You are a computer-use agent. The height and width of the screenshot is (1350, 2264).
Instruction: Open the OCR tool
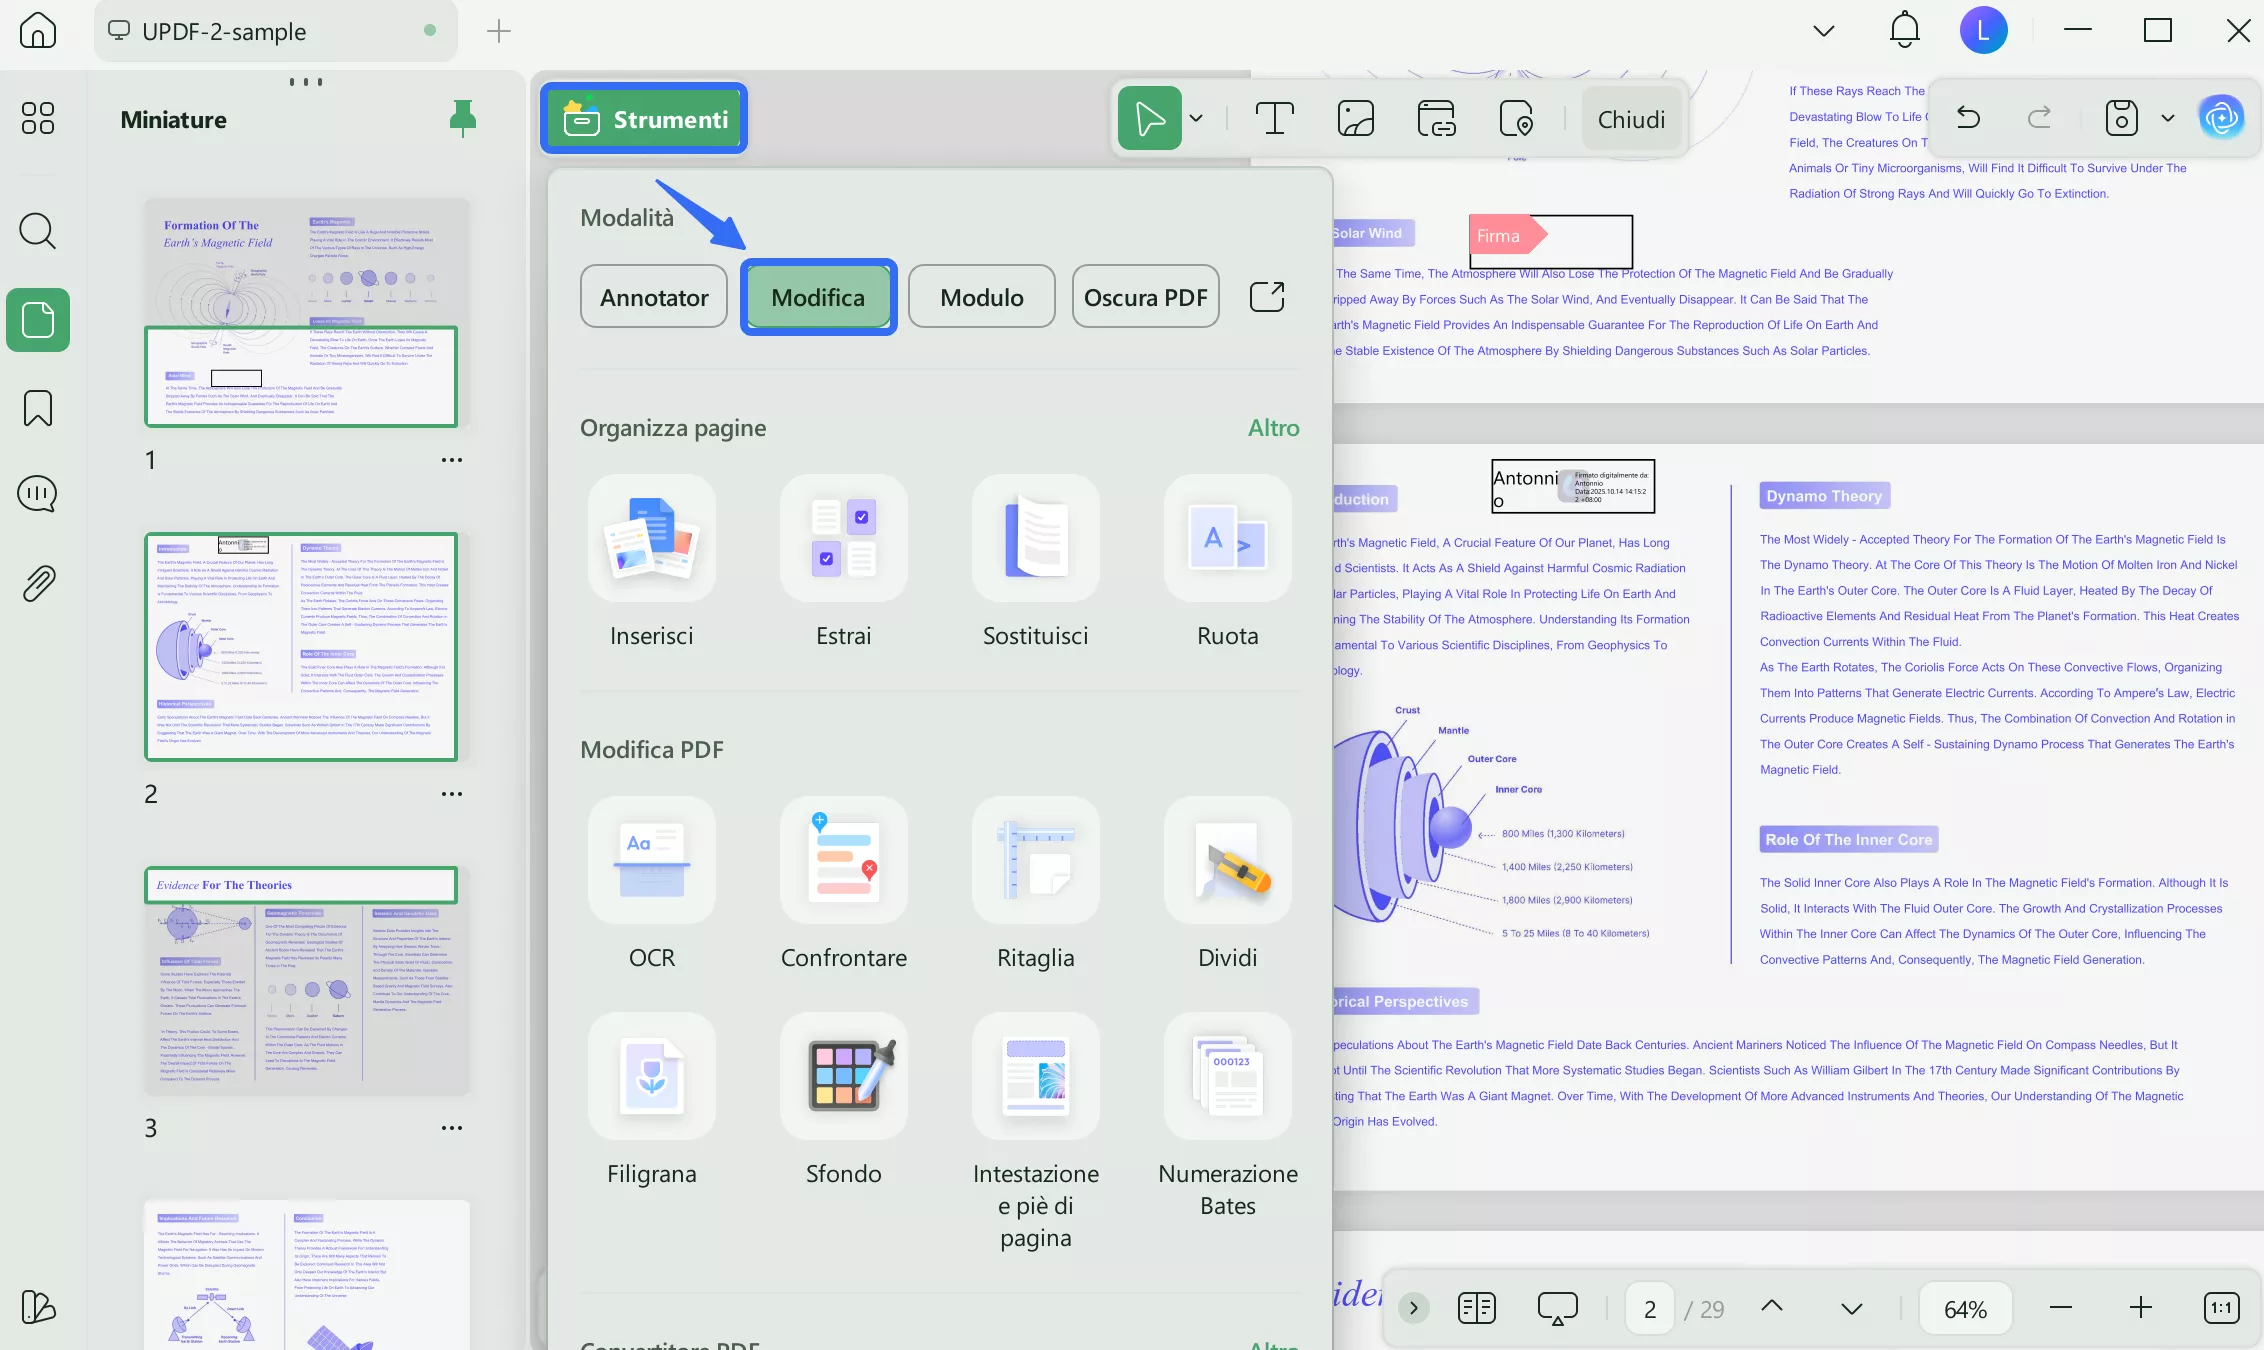pos(651,860)
